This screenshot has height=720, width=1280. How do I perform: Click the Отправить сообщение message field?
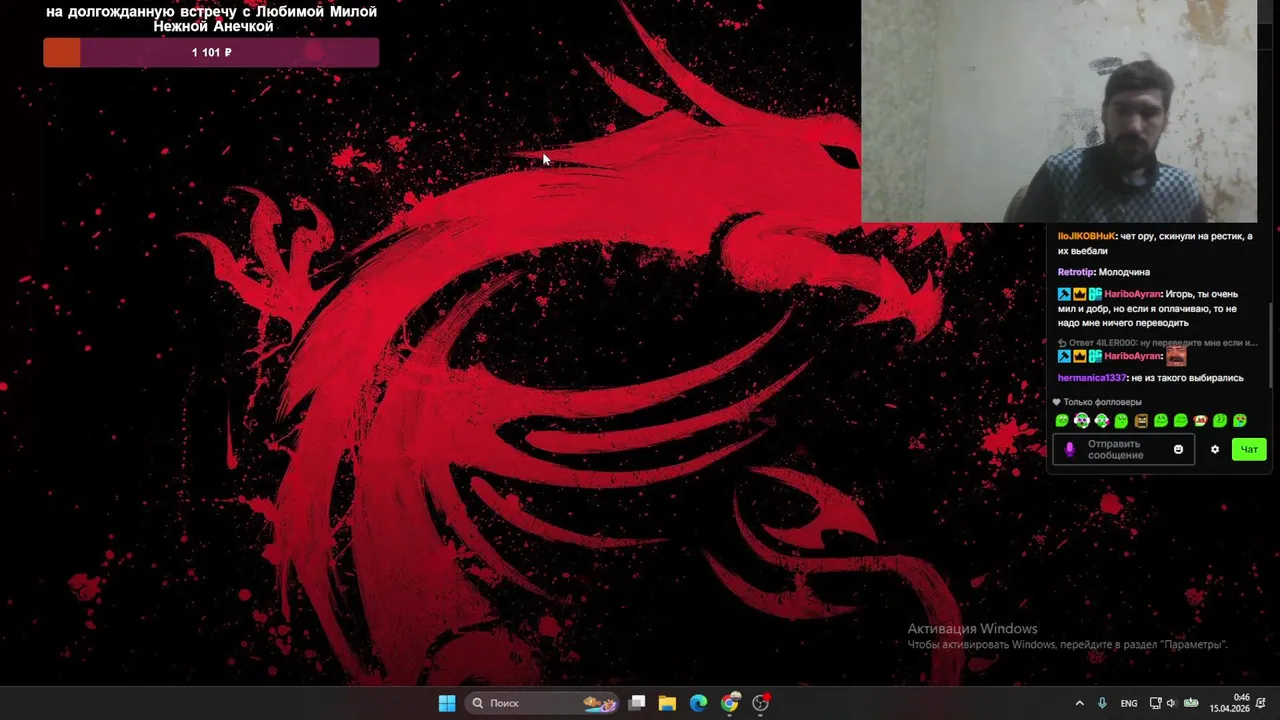click(1123, 449)
